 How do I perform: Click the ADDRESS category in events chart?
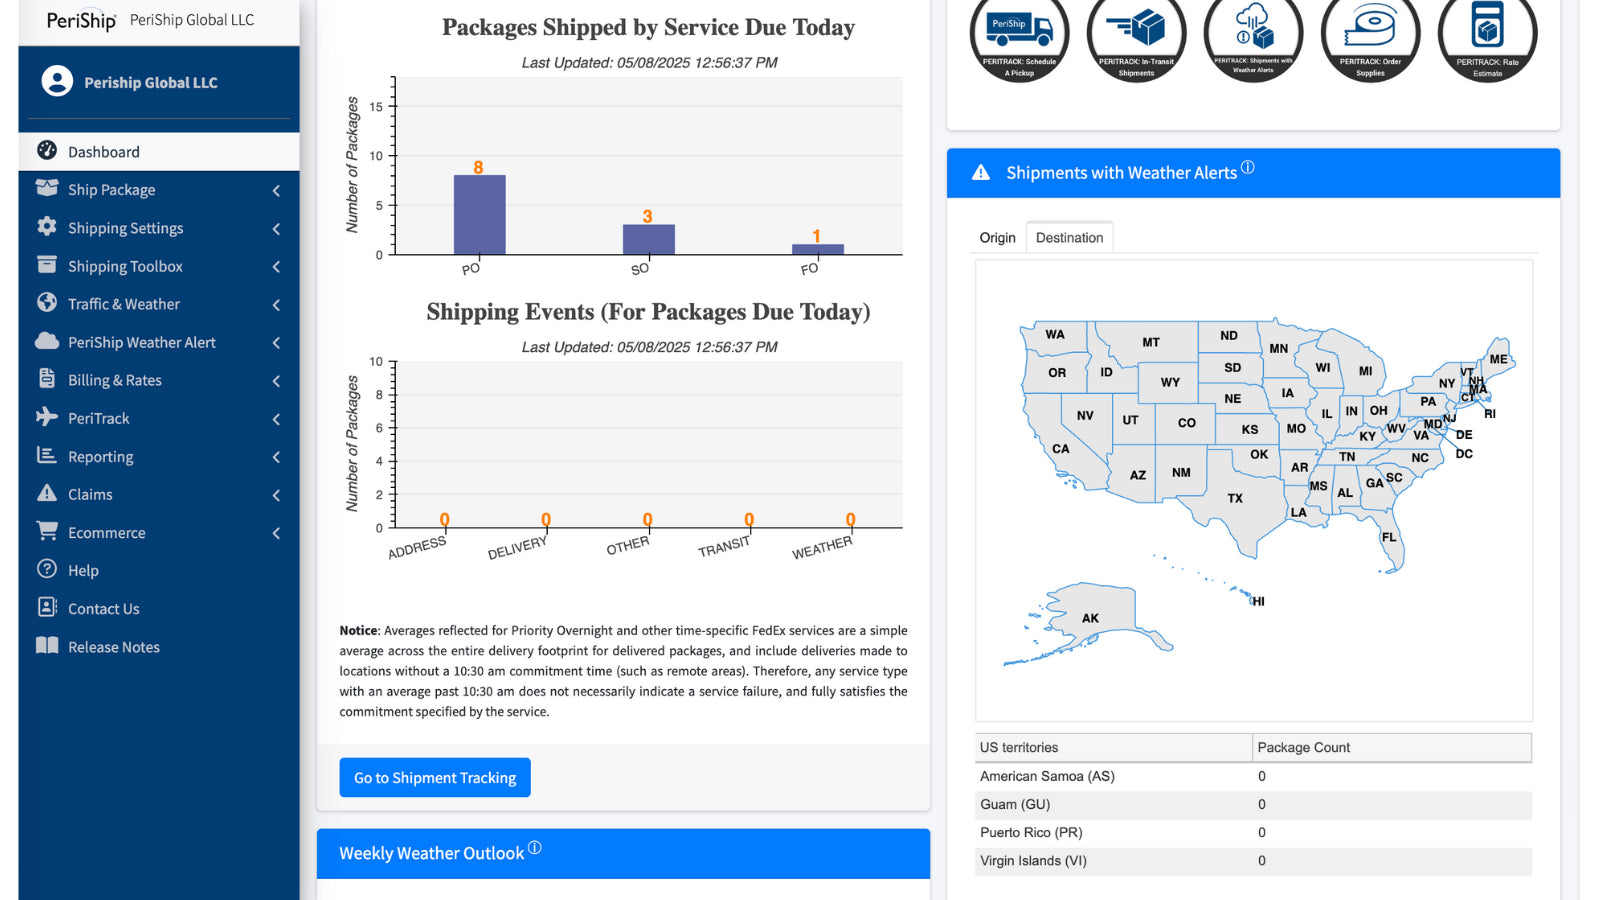417,547
